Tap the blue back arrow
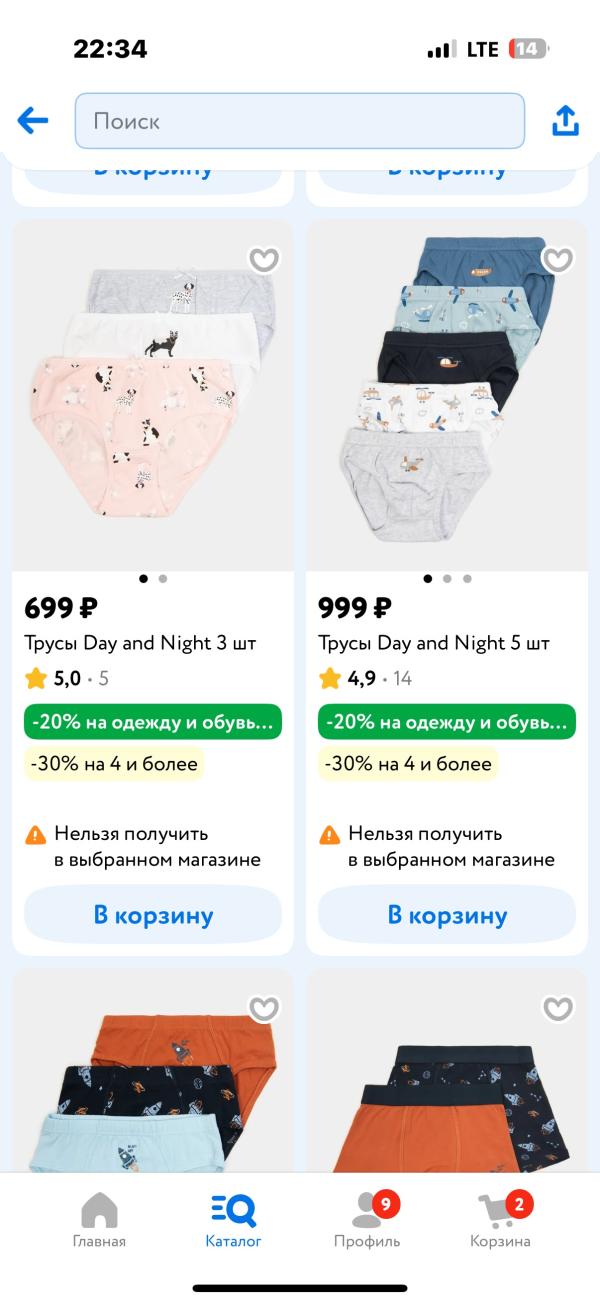The height and width of the screenshot is (1303, 600). tap(33, 121)
